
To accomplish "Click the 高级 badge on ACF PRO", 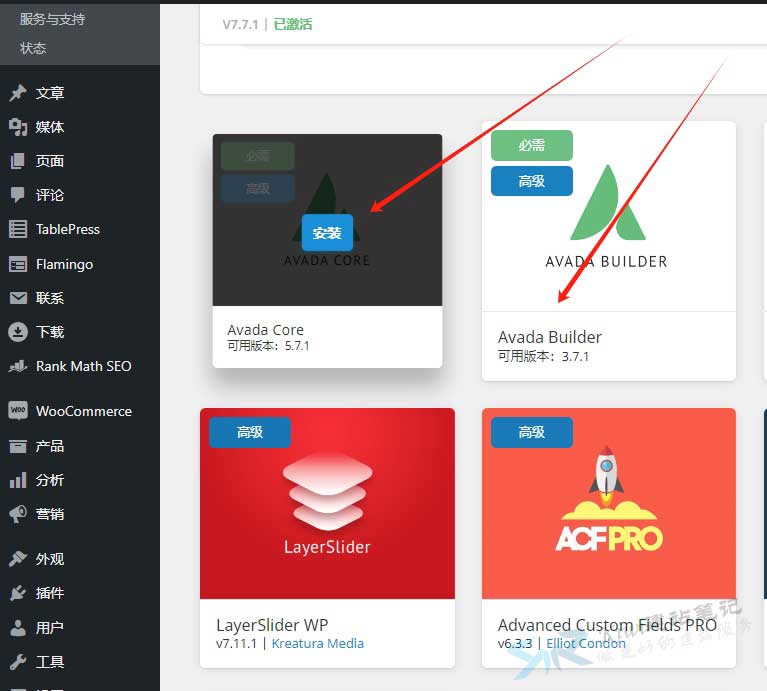I will [x=532, y=432].
